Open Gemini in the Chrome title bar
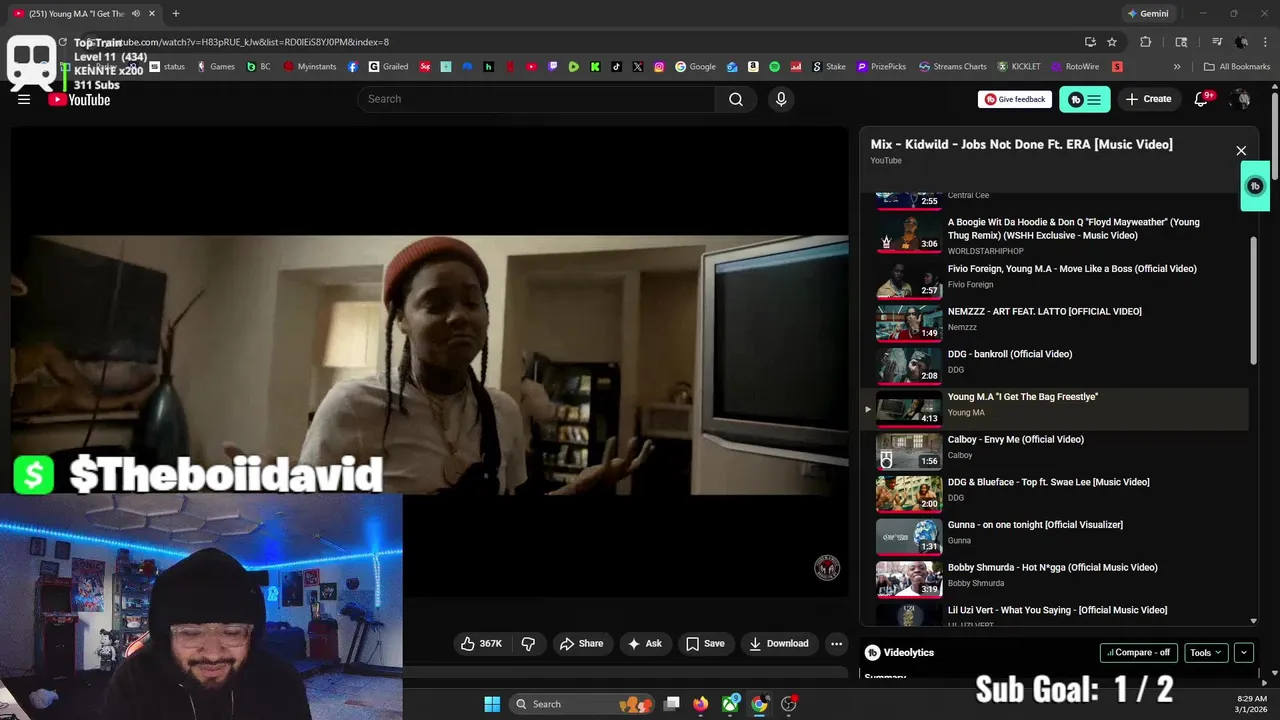The width and height of the screenshot is (1280, 720). pyautogui.click(x=1147, y=13)
